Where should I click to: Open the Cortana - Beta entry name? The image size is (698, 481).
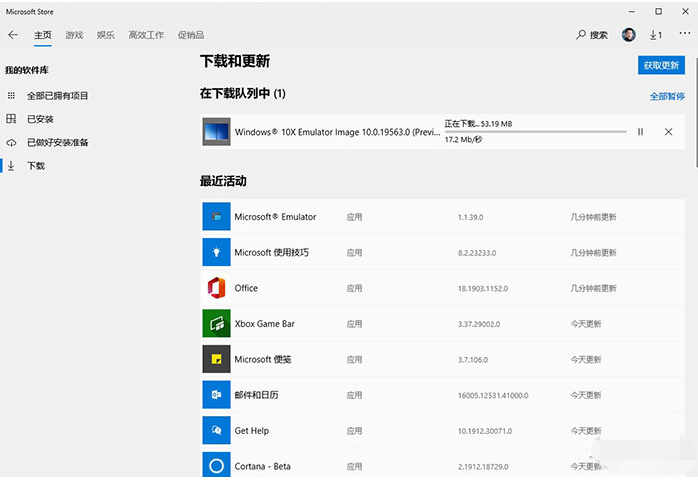point(262,466)
